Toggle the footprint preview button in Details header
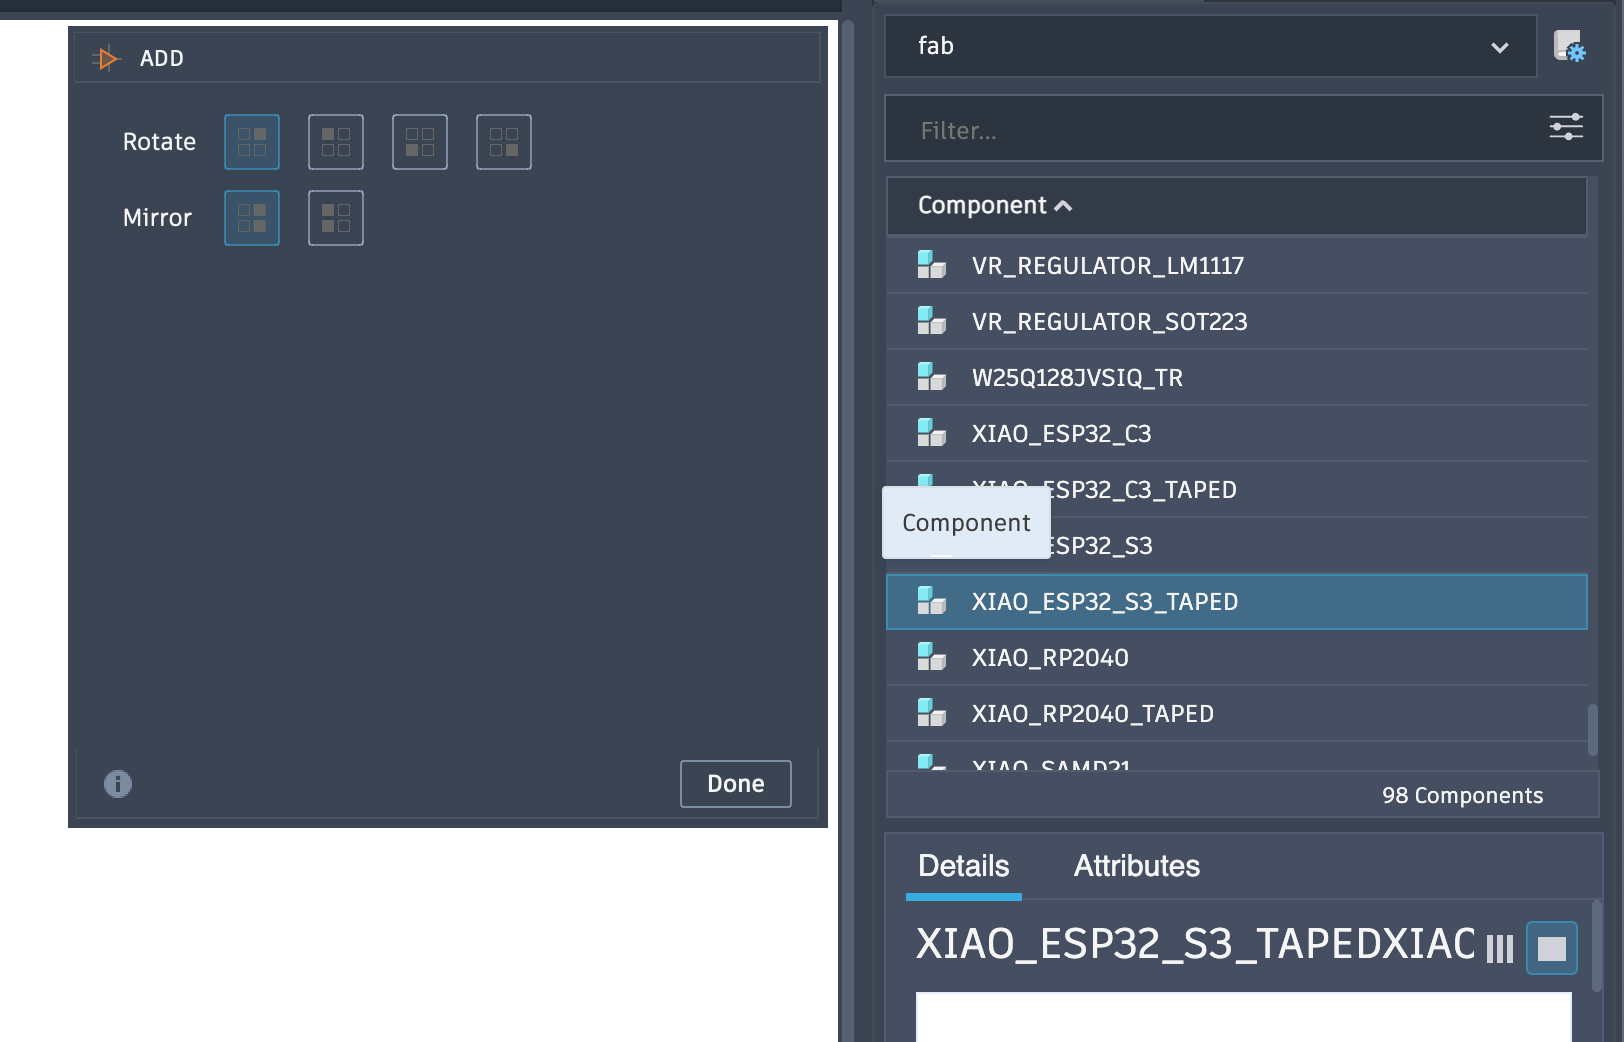 (x=1549, y=948)
